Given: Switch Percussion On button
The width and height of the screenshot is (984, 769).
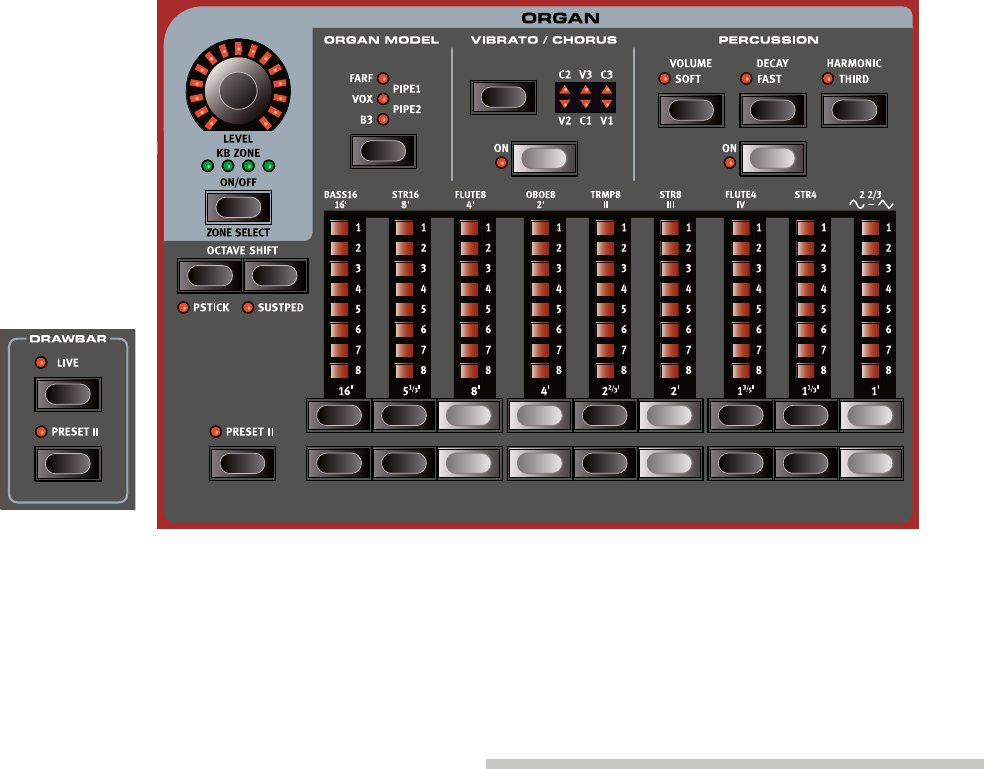Looking at the screenshot, I should coord(773,159).
